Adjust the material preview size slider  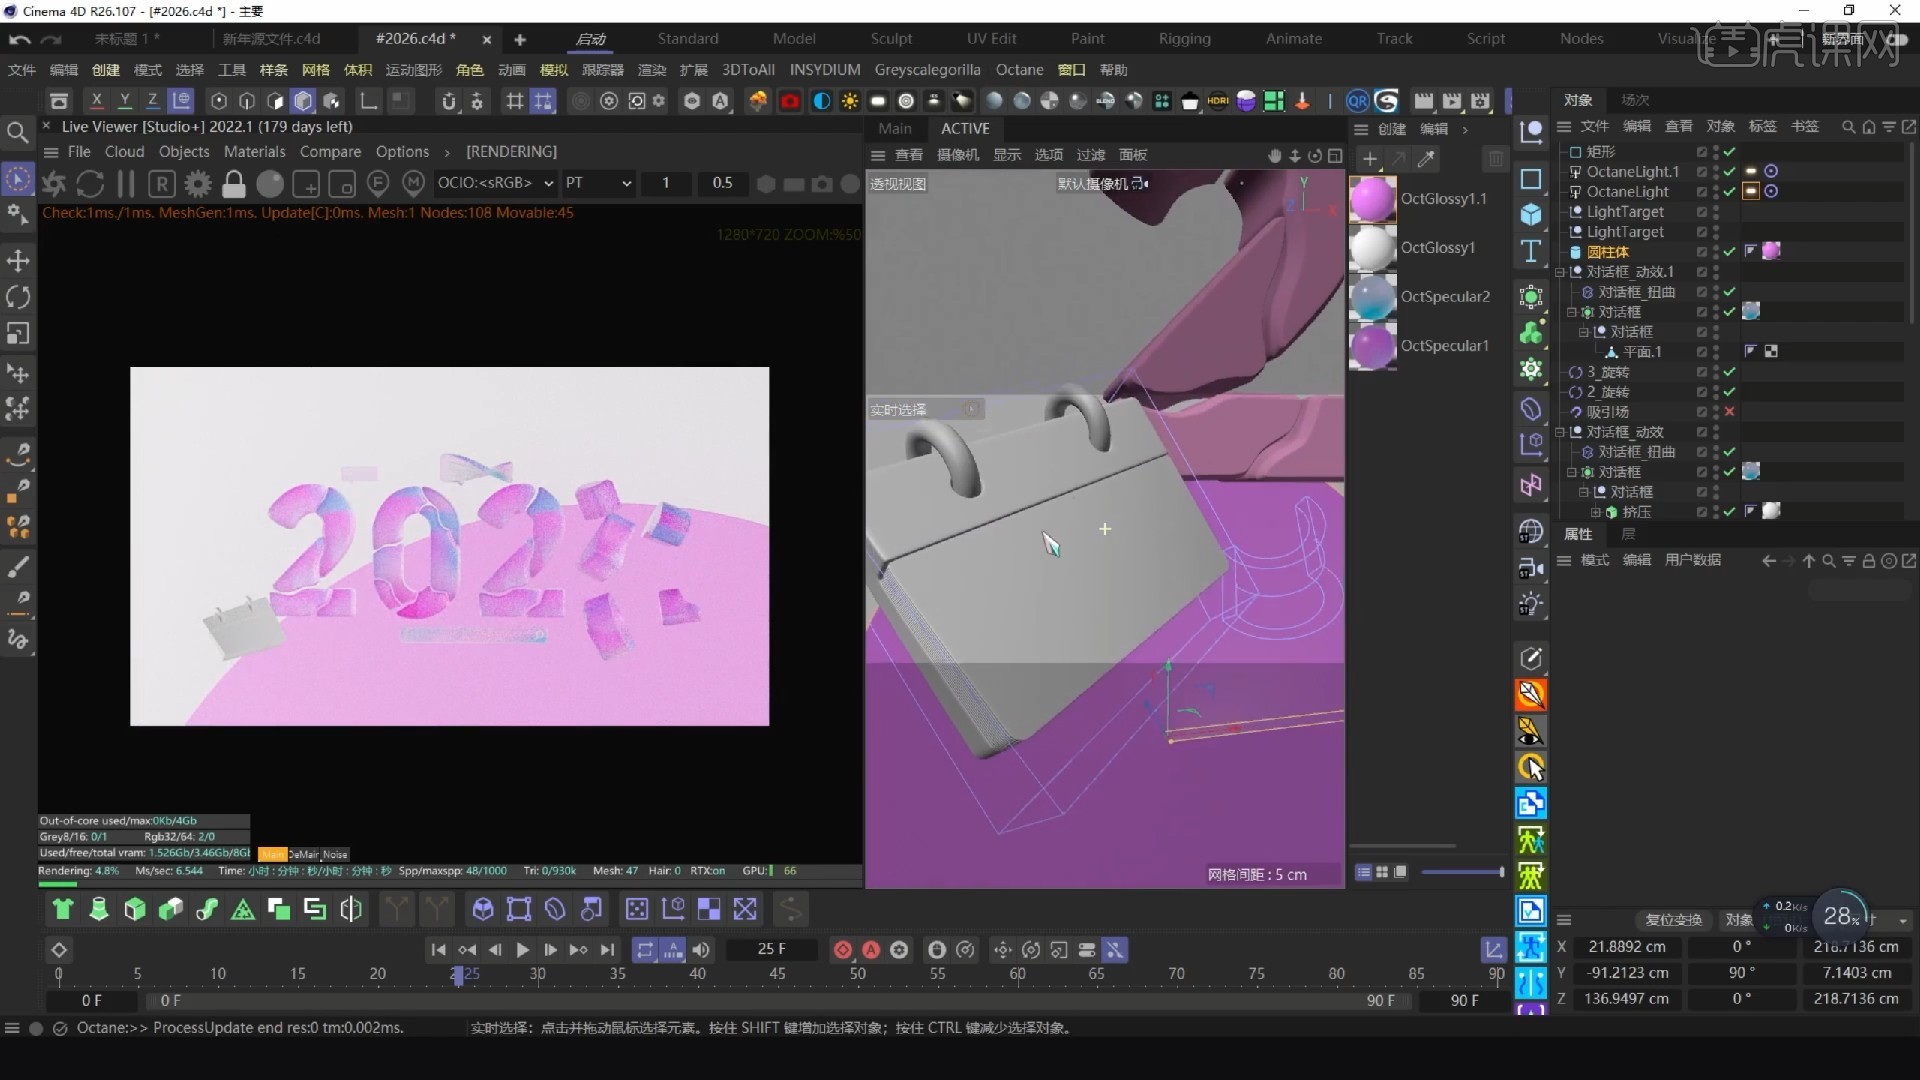click(1463, 872)
